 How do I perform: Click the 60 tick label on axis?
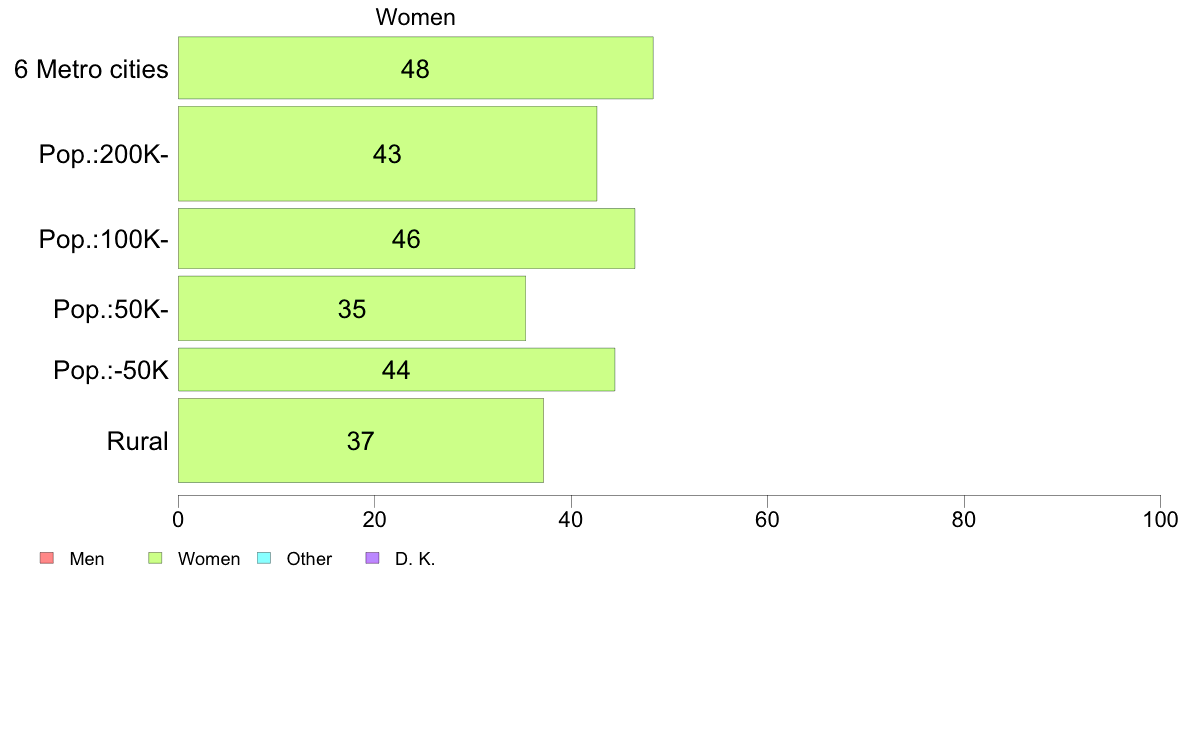[768, 519]
